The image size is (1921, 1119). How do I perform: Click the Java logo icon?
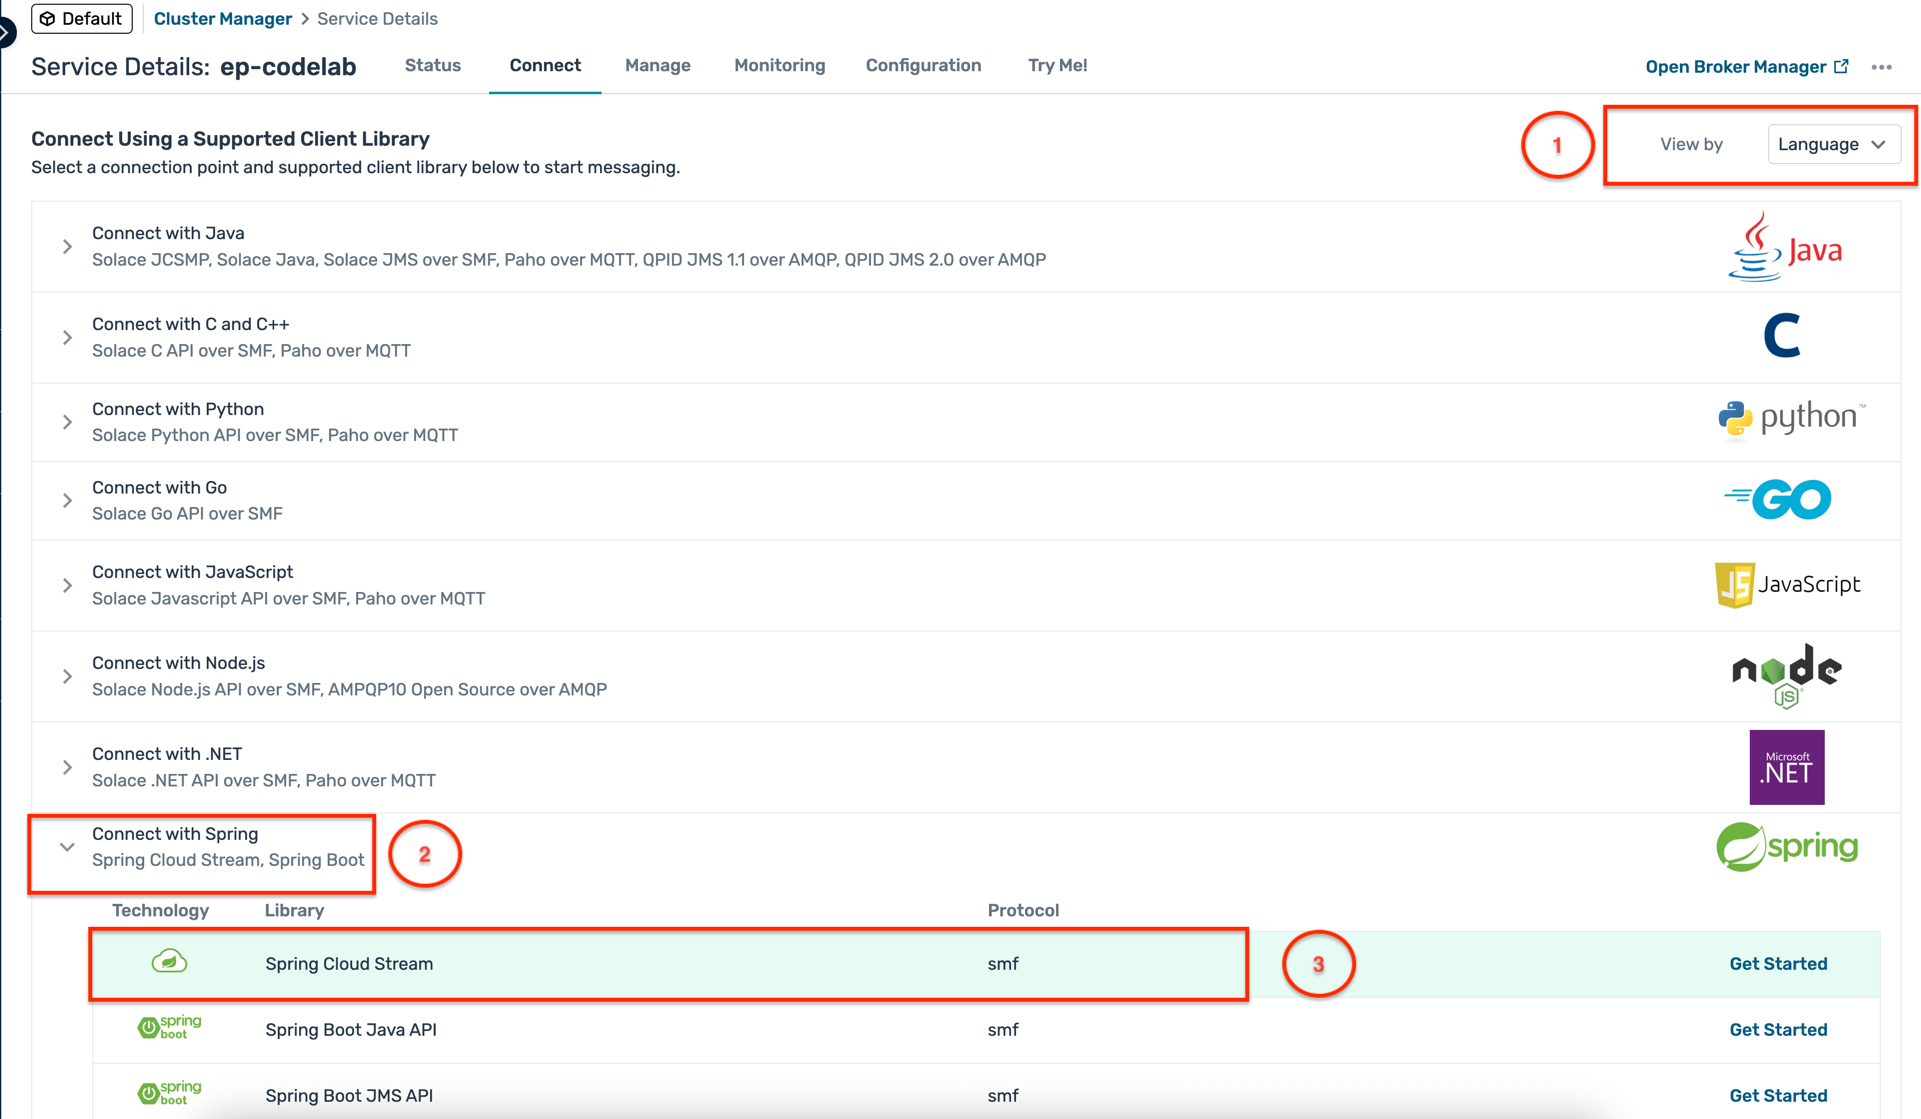coord(1785,247)
